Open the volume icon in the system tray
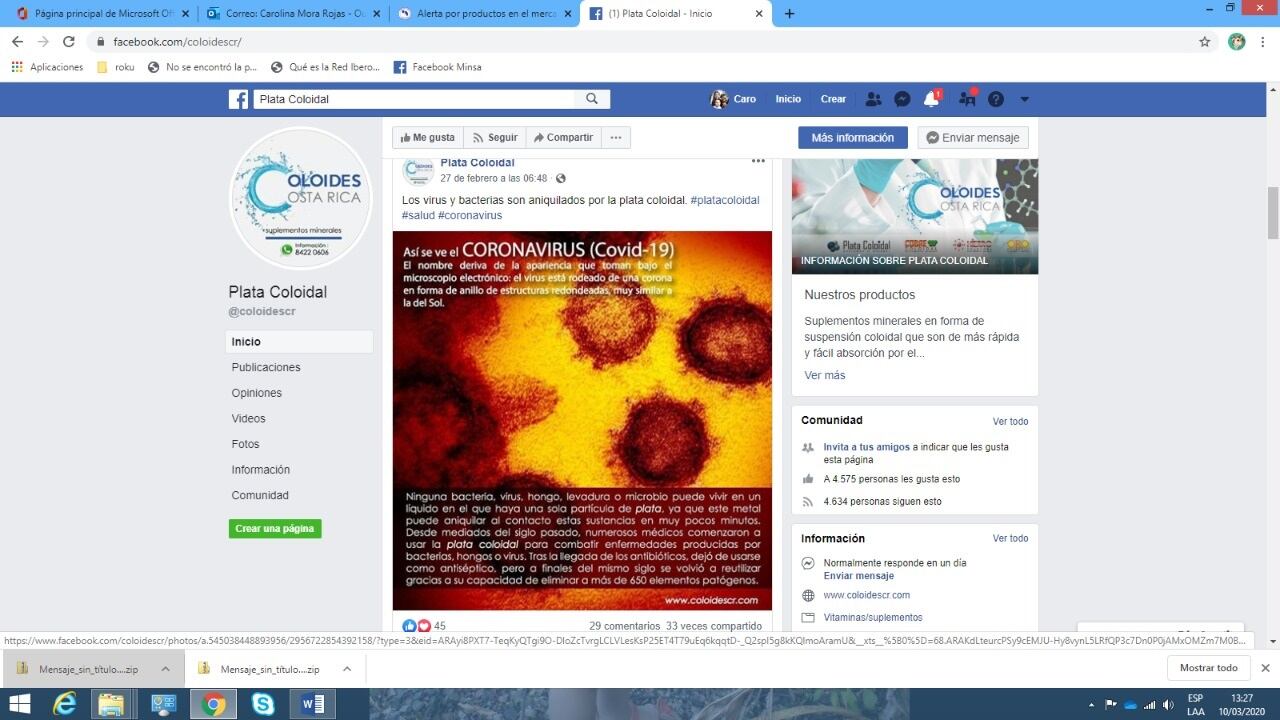Image resolution: width=1280 pixels, height=720 pixels. (1167, 703)
